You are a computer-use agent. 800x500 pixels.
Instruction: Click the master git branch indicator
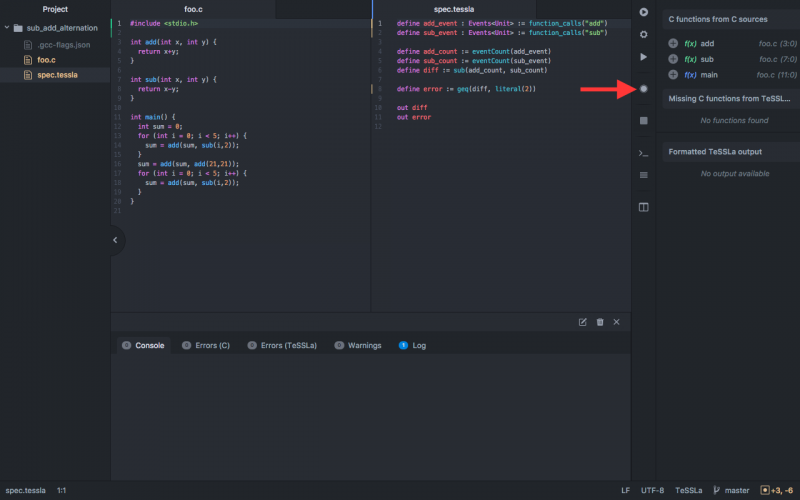731,490
